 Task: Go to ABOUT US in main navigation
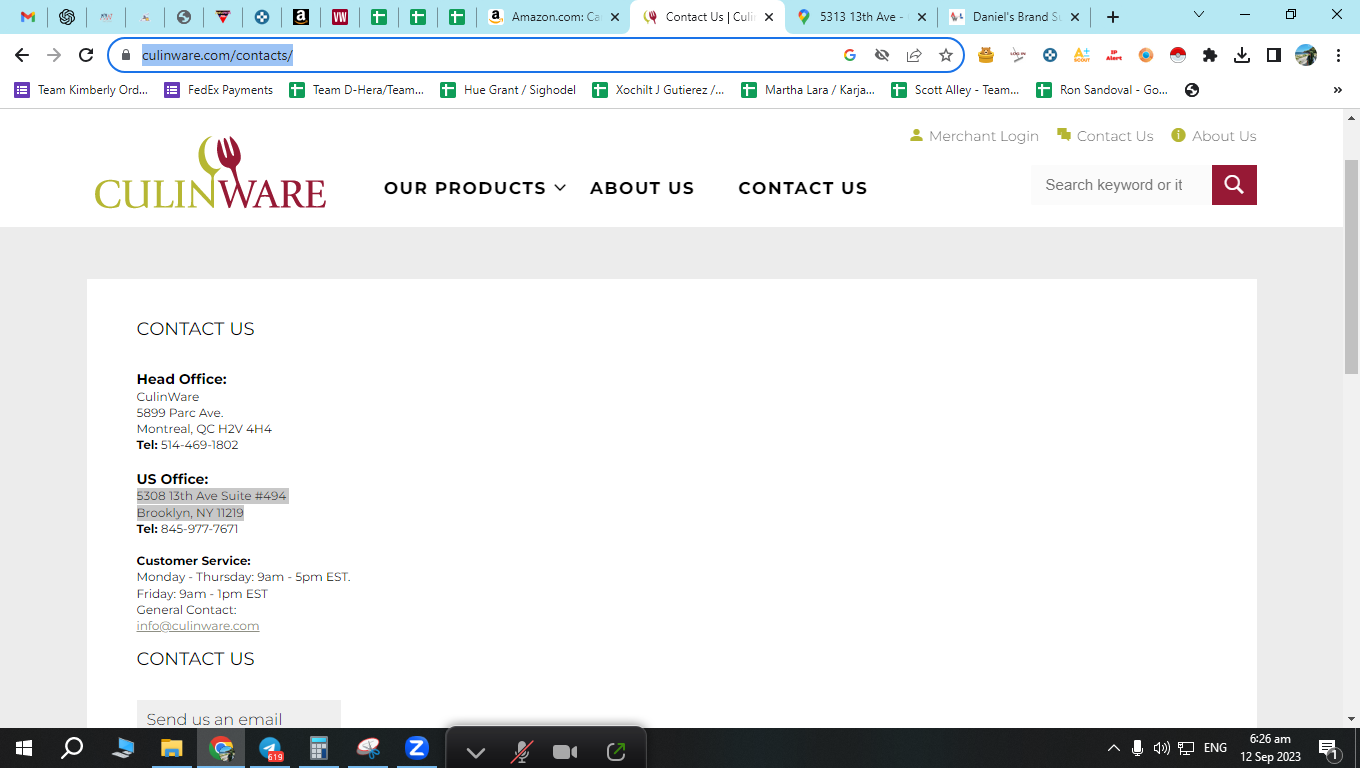click(642, 188)
